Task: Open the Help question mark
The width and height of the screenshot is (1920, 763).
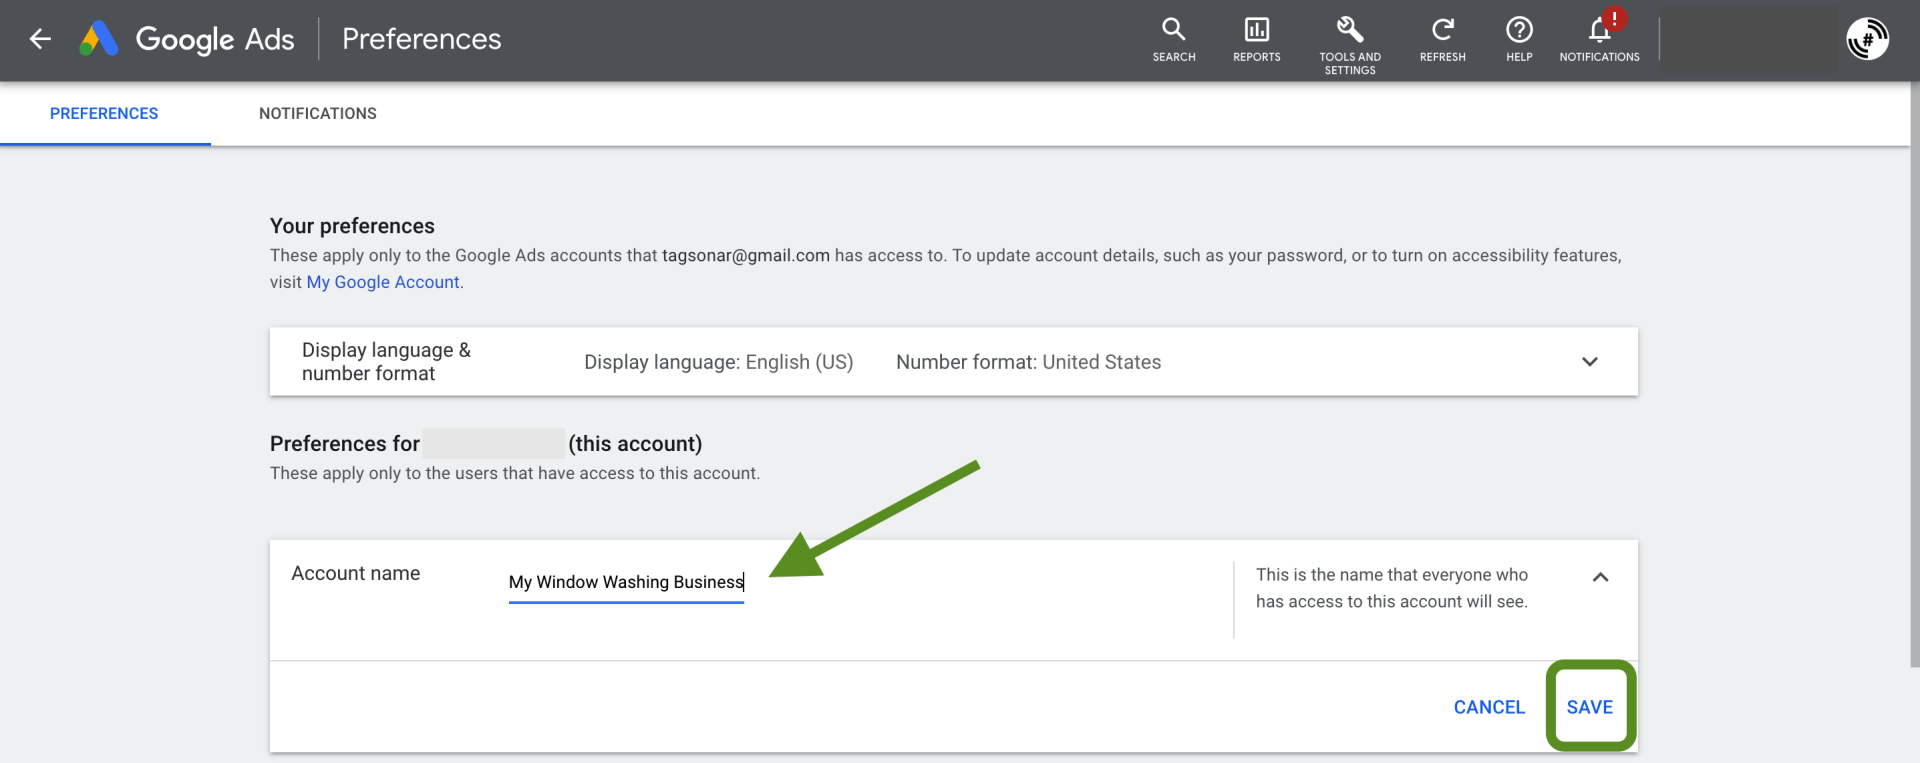Action: (x=1519, y=40)
